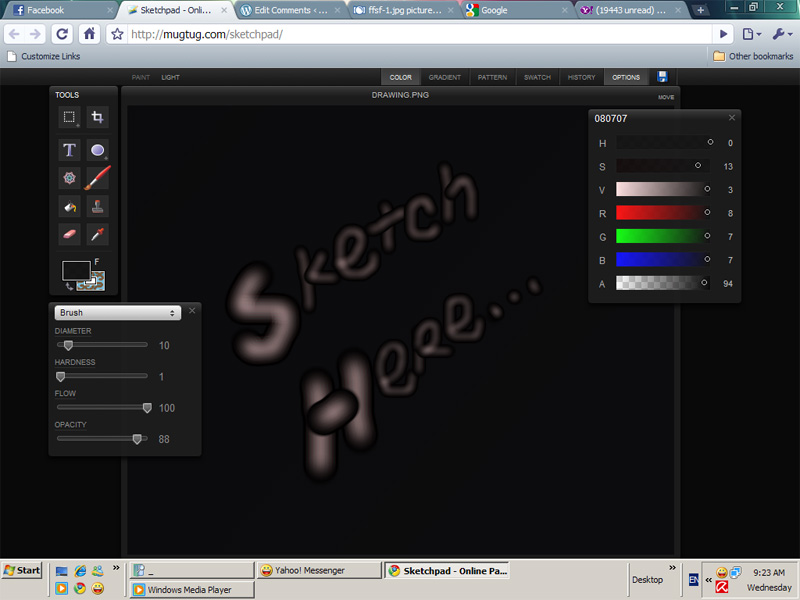Open the Brush type dropdown
The image size is (800, 600).
click(x=117, y=312)
